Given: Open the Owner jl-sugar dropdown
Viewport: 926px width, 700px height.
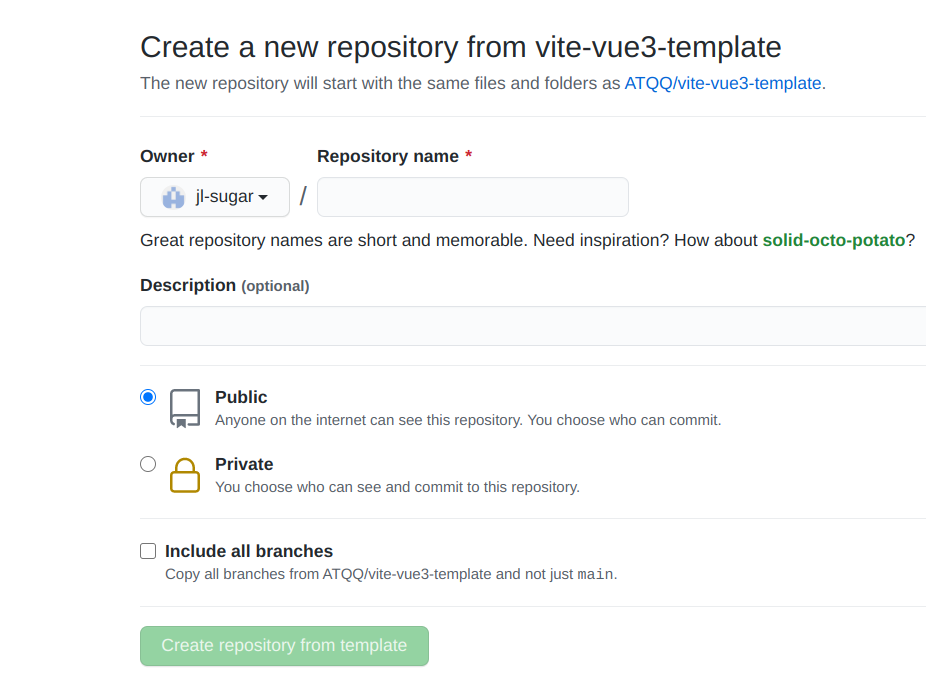Looking at the screenshot, I should [215, 197].
